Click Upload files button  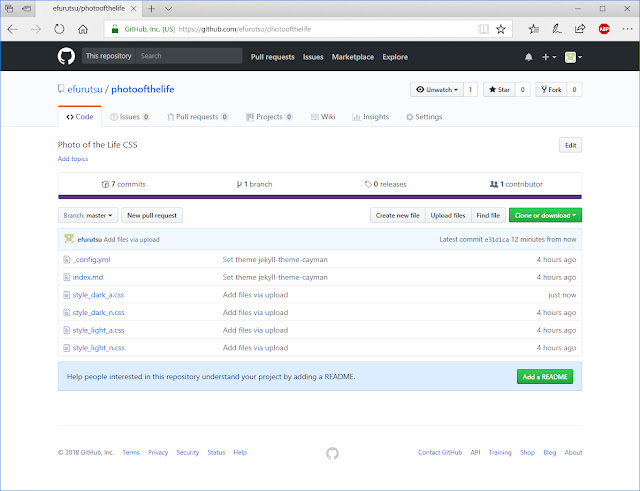tap(448, 216)
